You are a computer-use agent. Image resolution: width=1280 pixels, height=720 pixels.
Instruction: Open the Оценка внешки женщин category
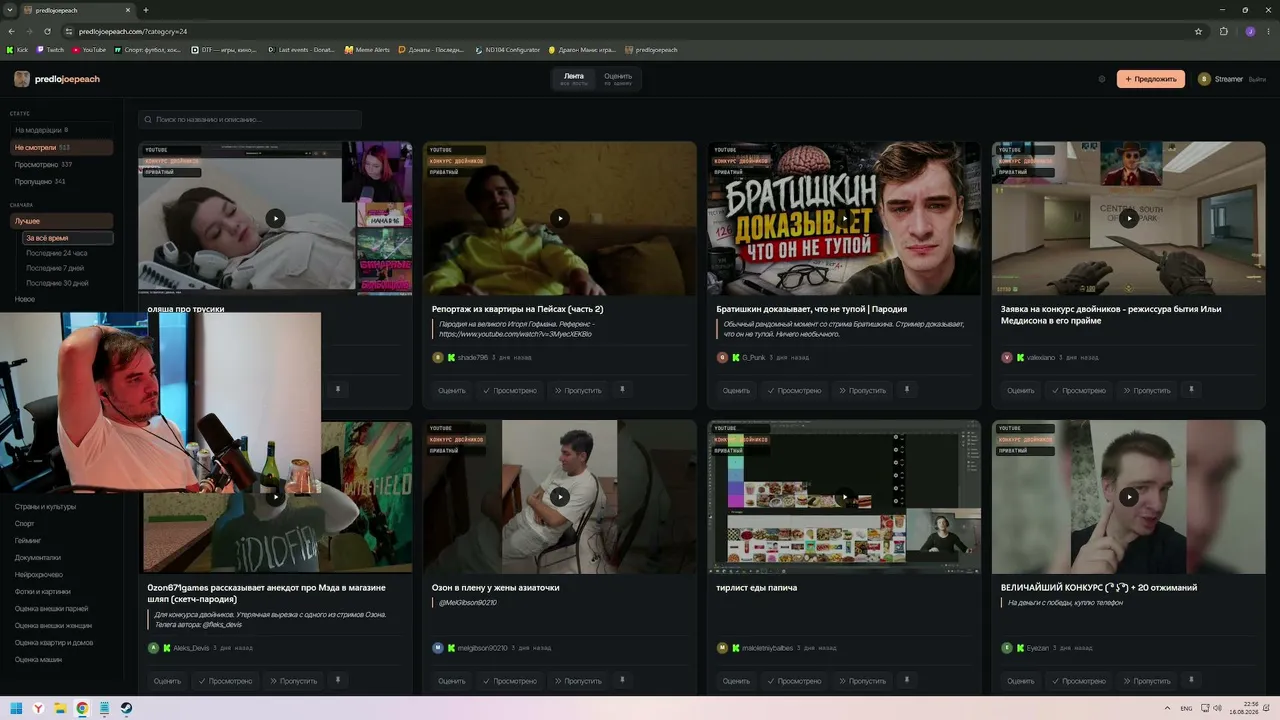53,625
